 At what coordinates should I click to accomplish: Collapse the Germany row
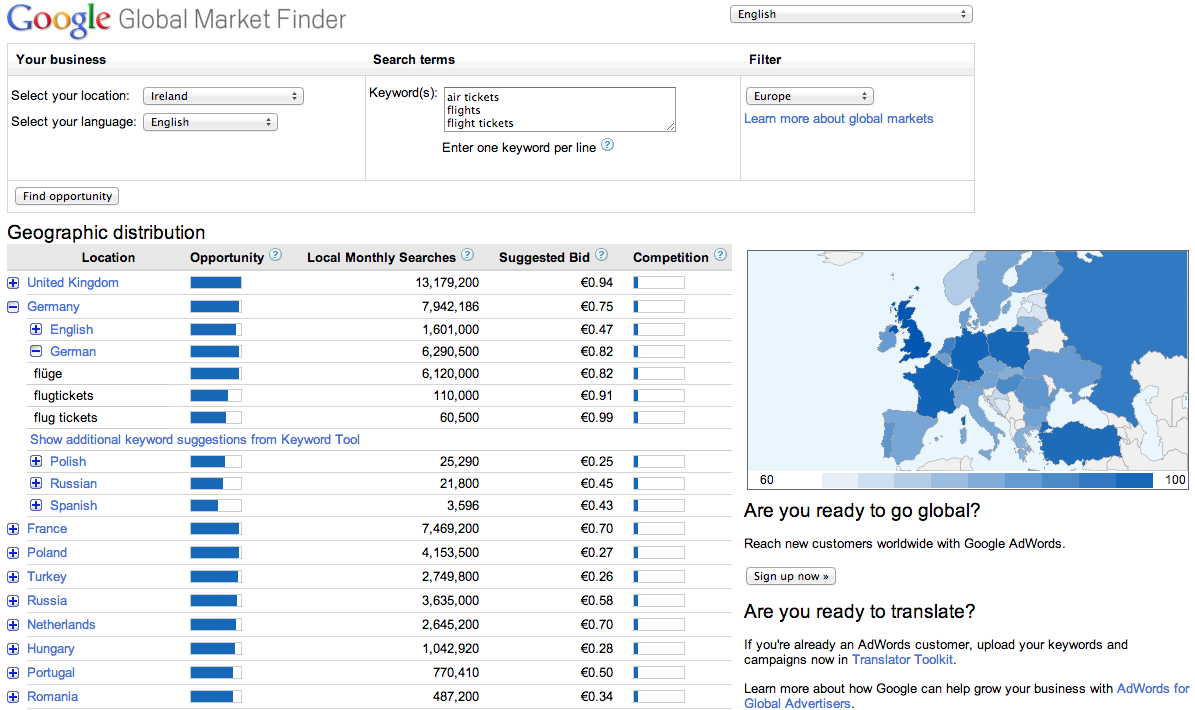click(13, 307)
